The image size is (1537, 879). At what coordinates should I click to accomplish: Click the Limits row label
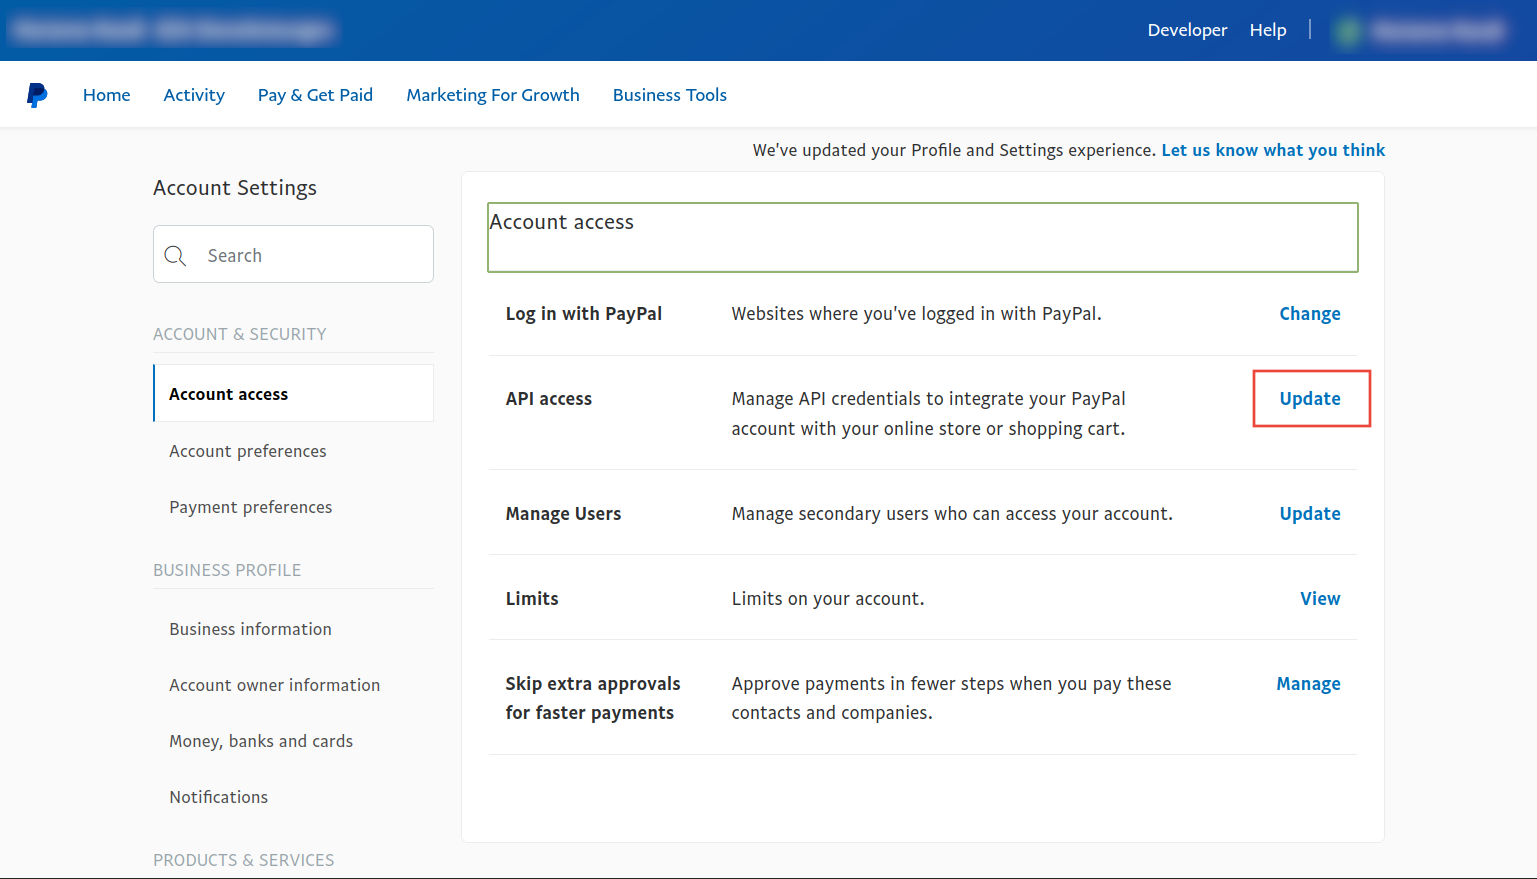[532, 599]
